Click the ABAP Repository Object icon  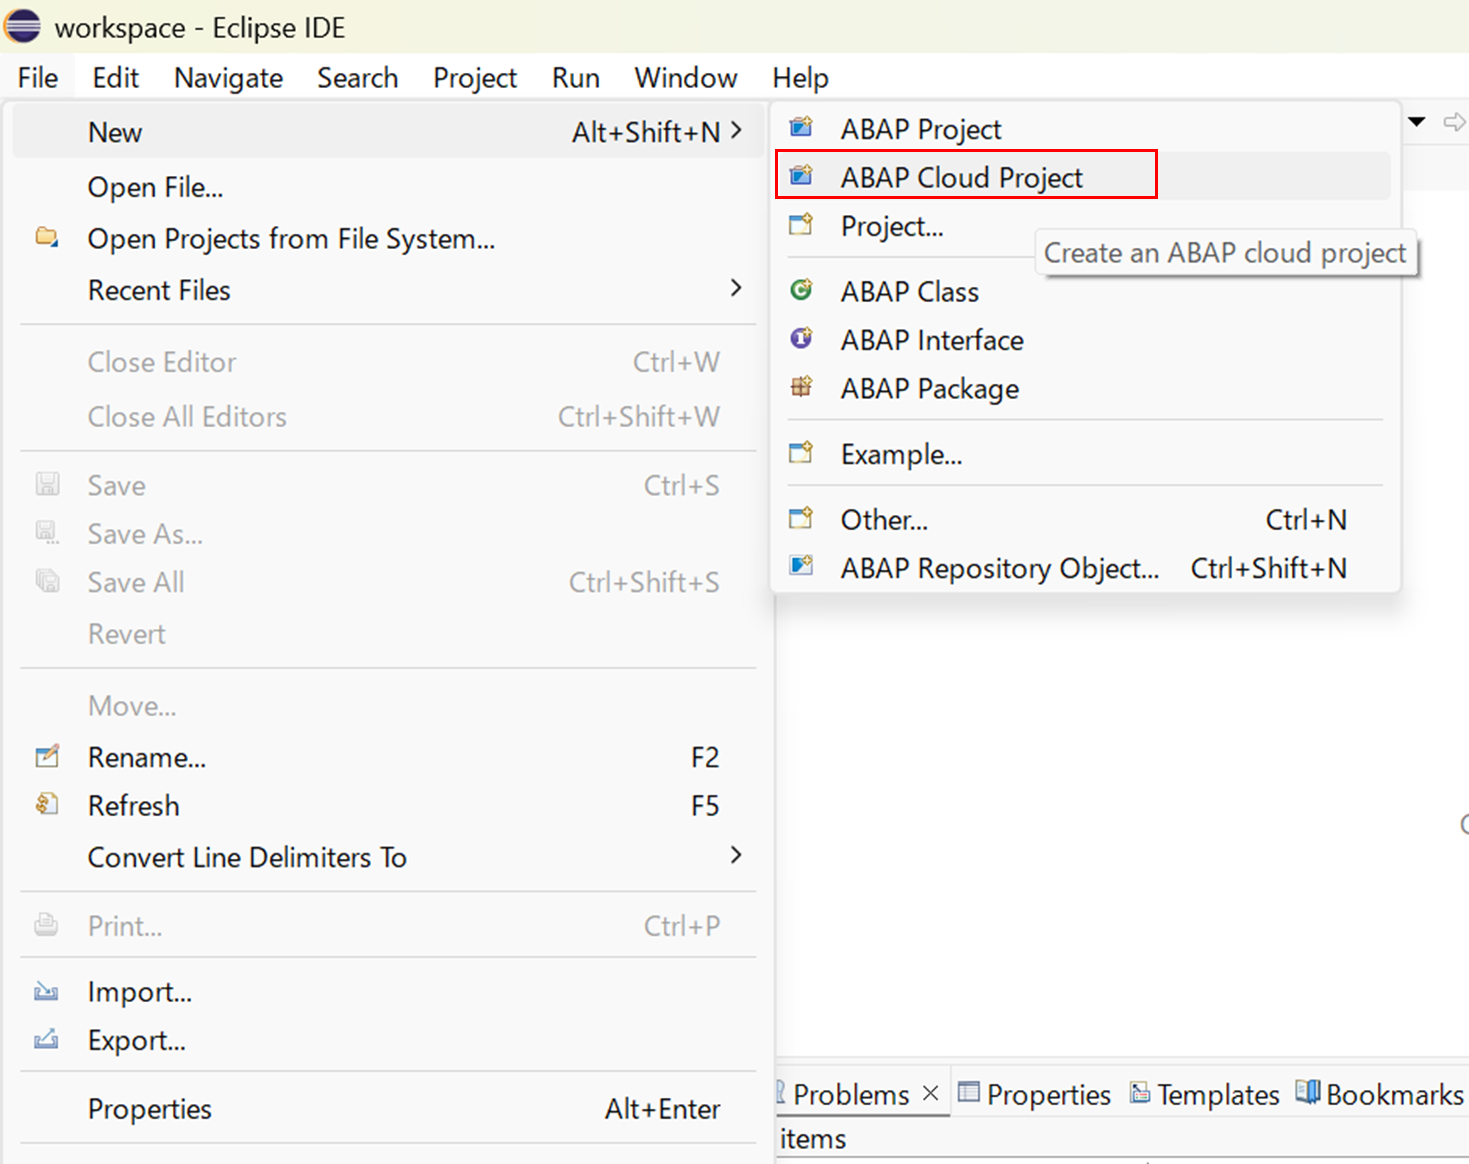click(x=801, y=566)
